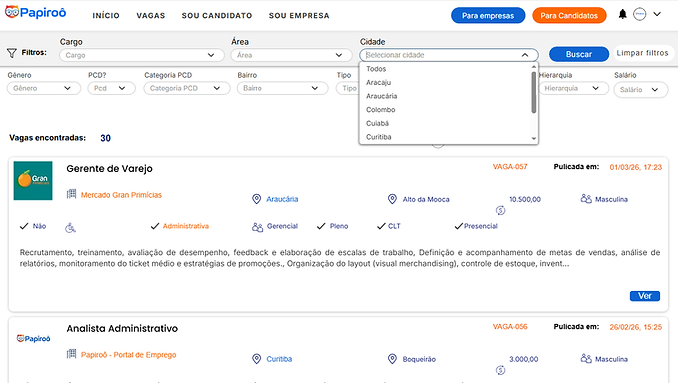
Task: Open the Cargo dropdown
Action: [142, 55]
